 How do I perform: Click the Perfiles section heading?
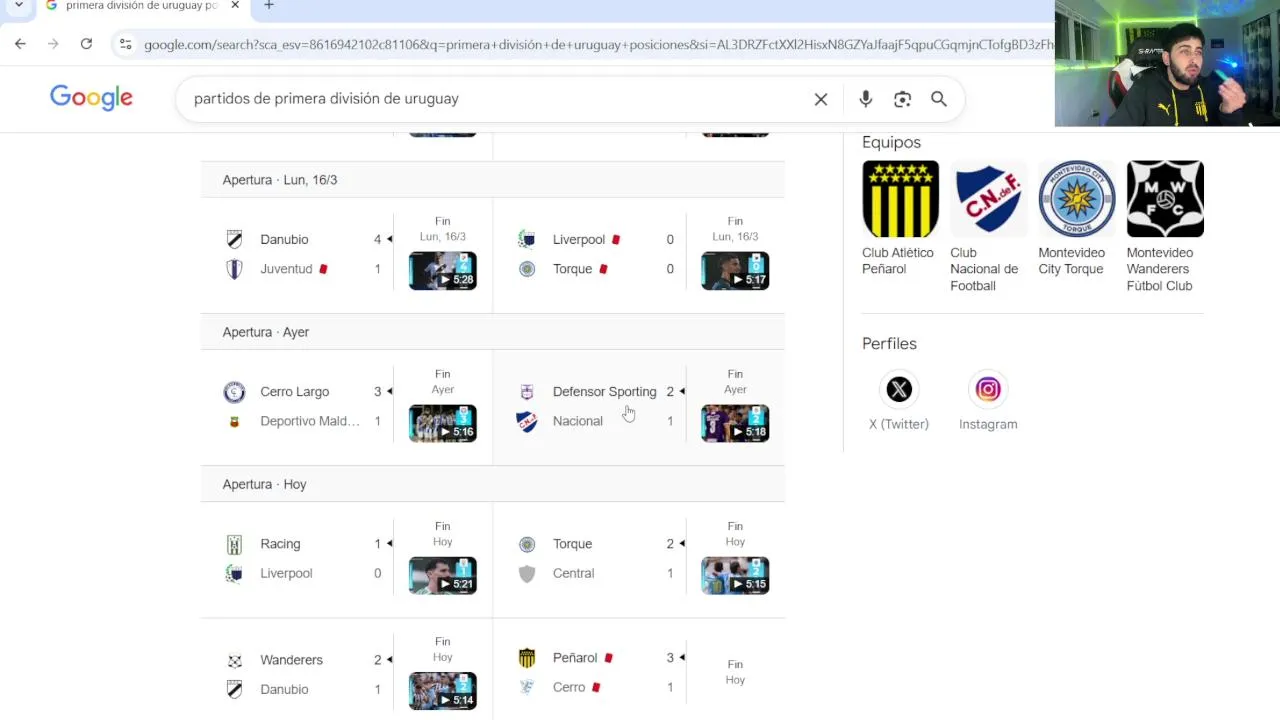889,343
